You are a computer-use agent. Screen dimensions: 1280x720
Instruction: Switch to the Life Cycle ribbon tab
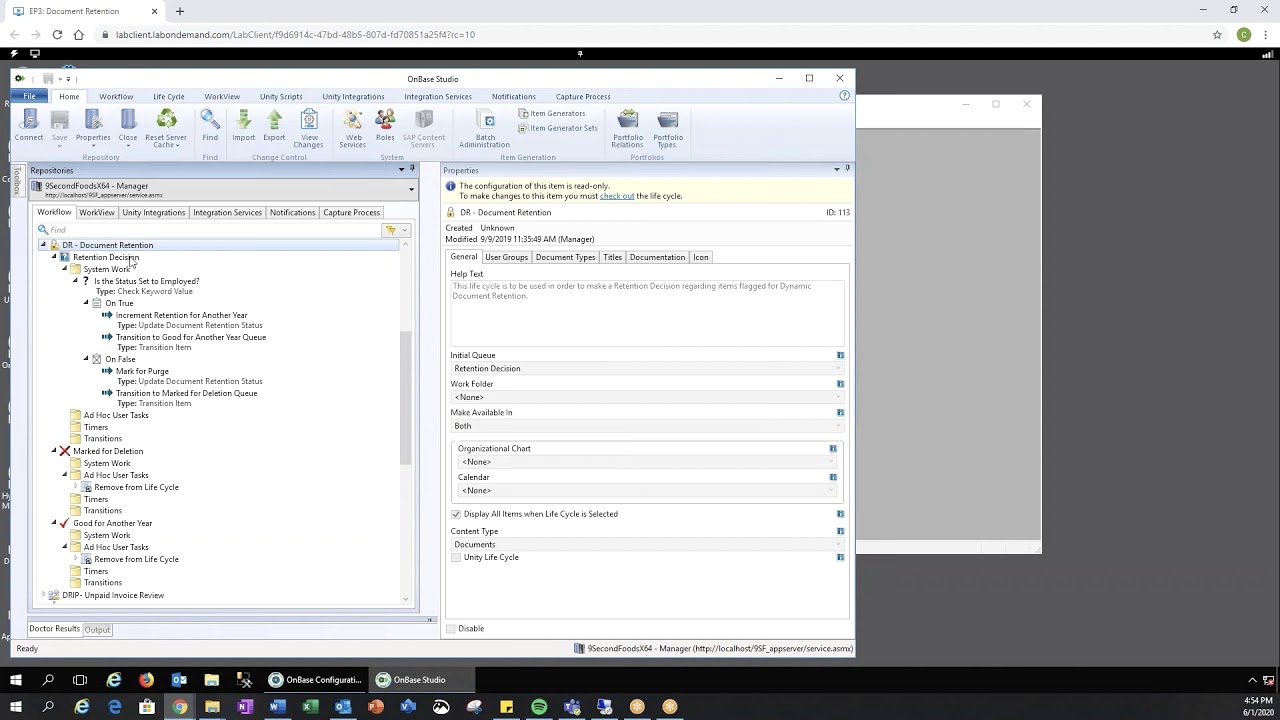click(x=168, y=97)
